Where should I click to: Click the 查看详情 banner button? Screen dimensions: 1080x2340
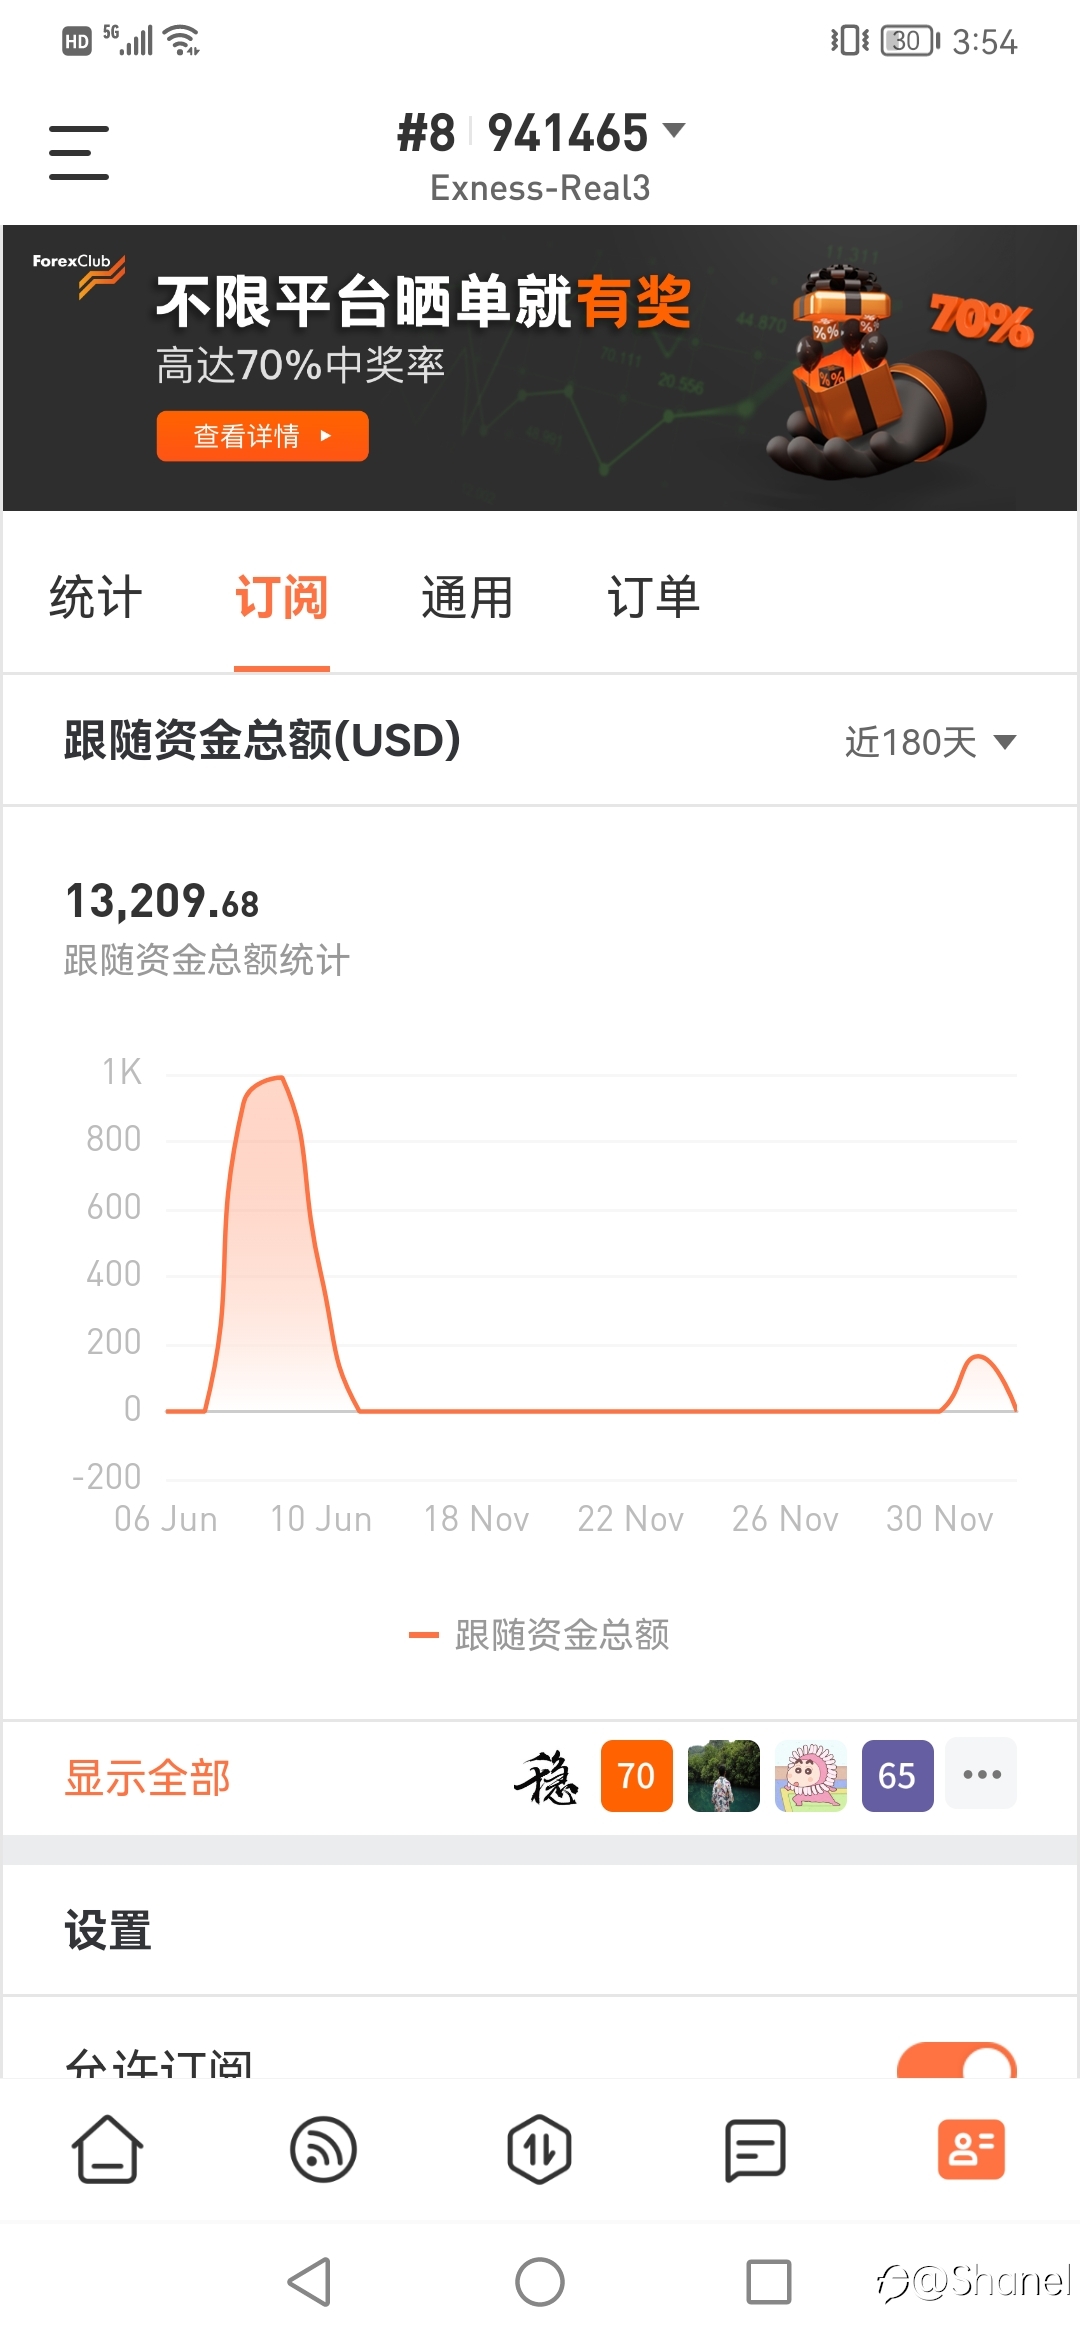(x=262, y=436)
